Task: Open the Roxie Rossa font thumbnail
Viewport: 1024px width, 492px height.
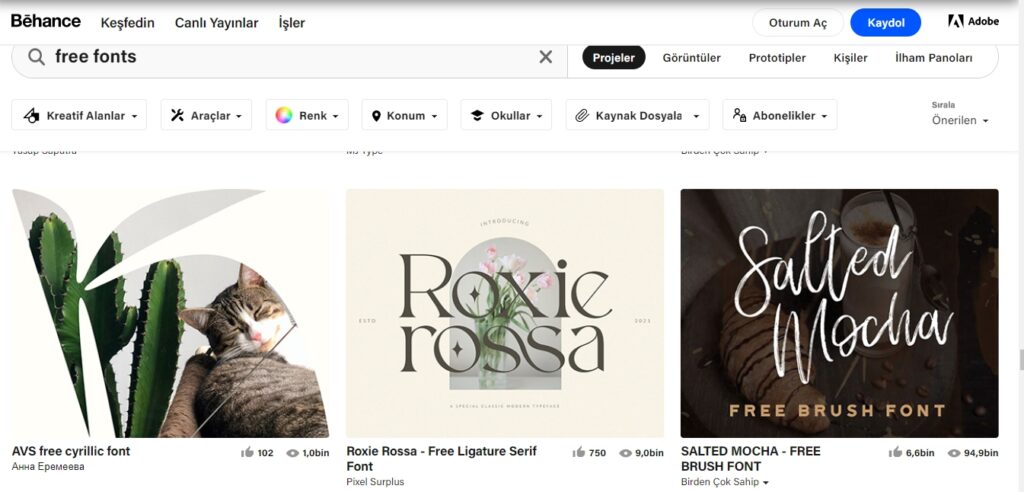Action: click(505, 313)
